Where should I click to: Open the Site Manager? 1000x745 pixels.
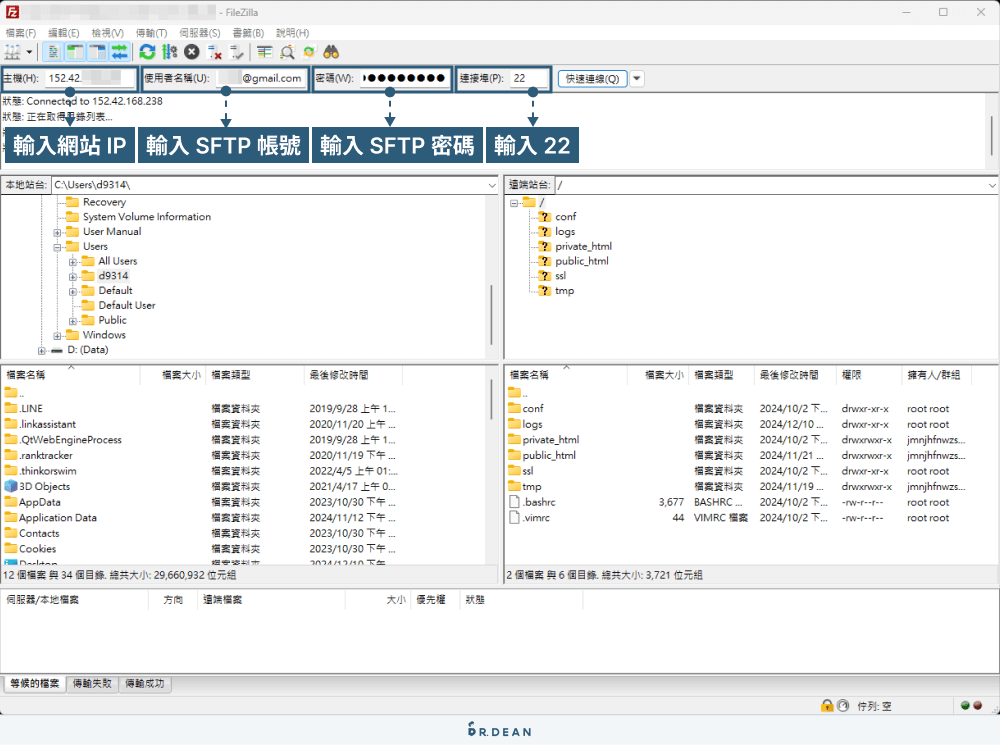12,50
